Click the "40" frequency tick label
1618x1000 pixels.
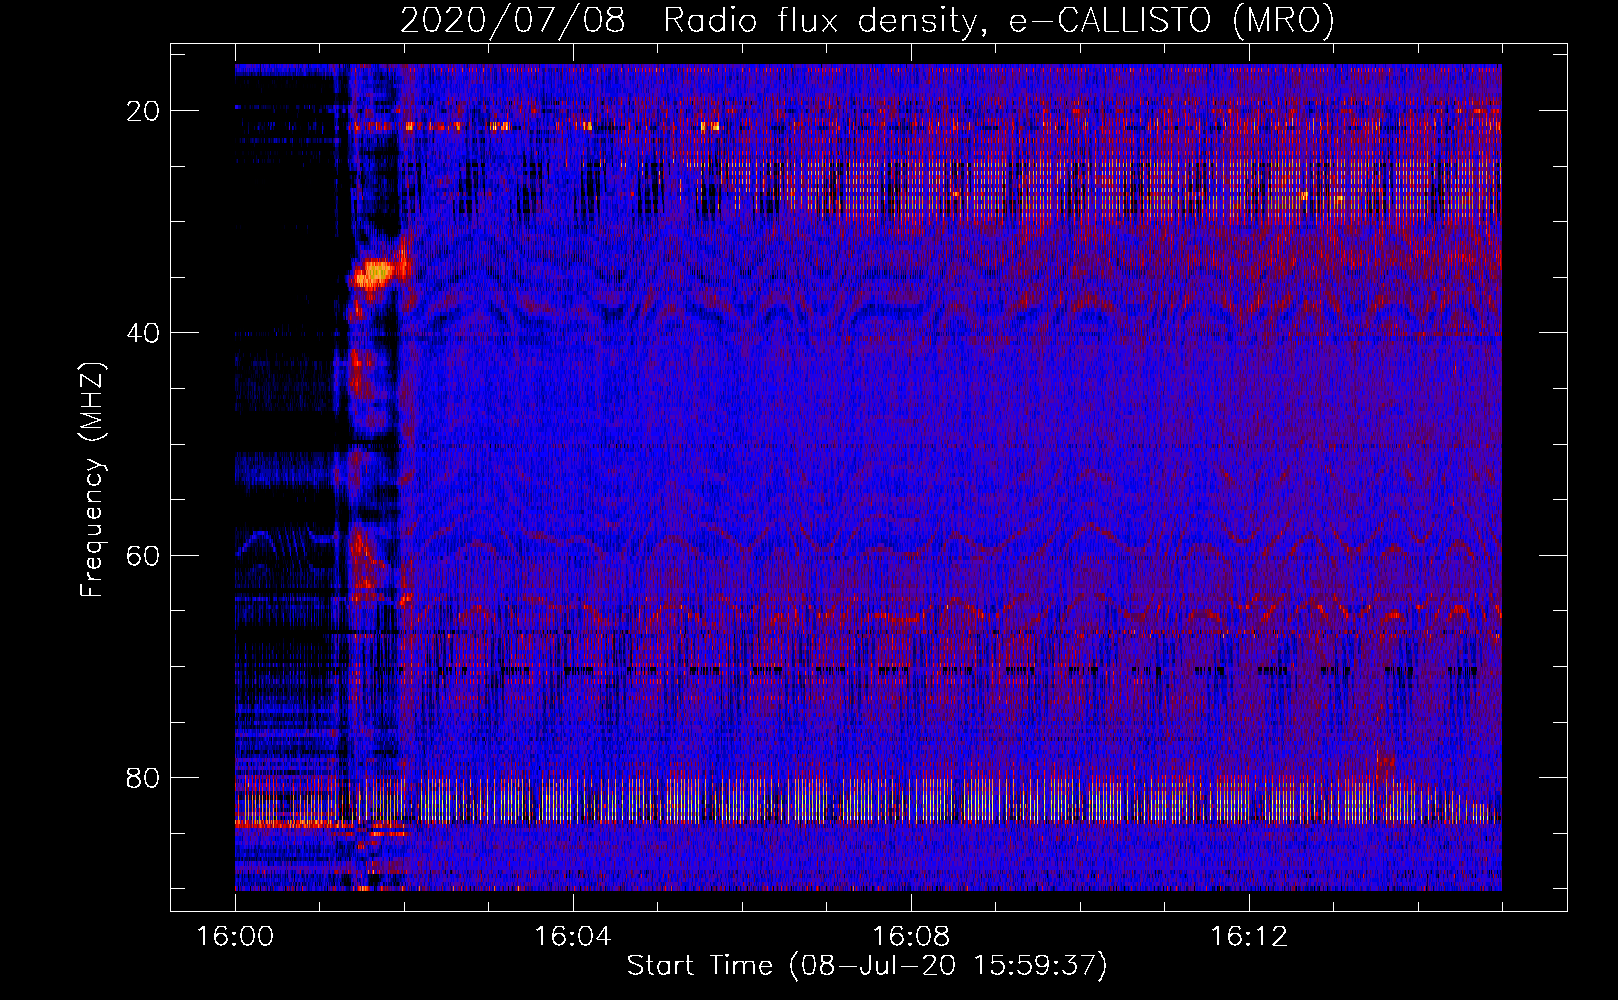click(x=144, y=333)
